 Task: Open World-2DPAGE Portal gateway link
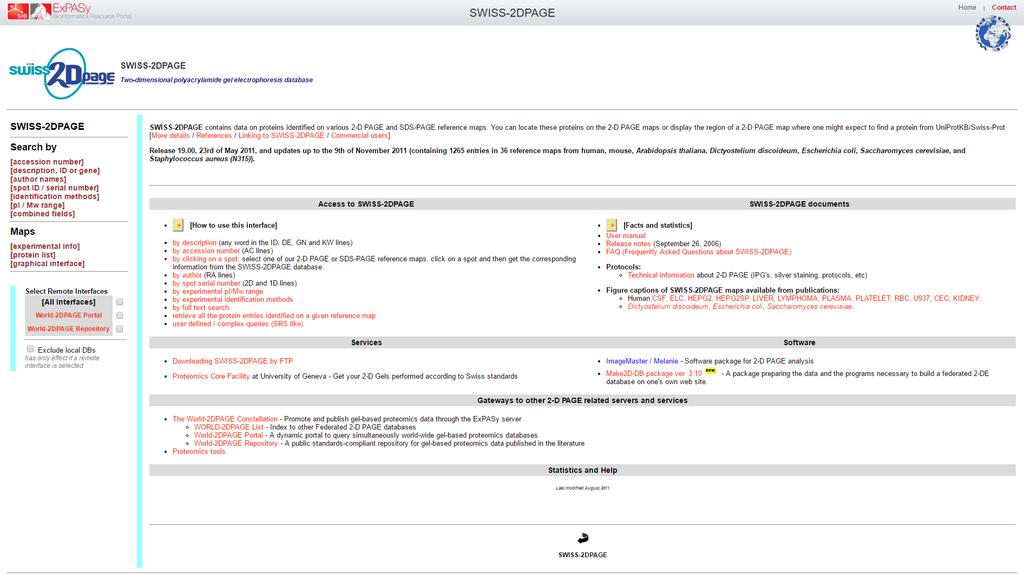[229, 436]
